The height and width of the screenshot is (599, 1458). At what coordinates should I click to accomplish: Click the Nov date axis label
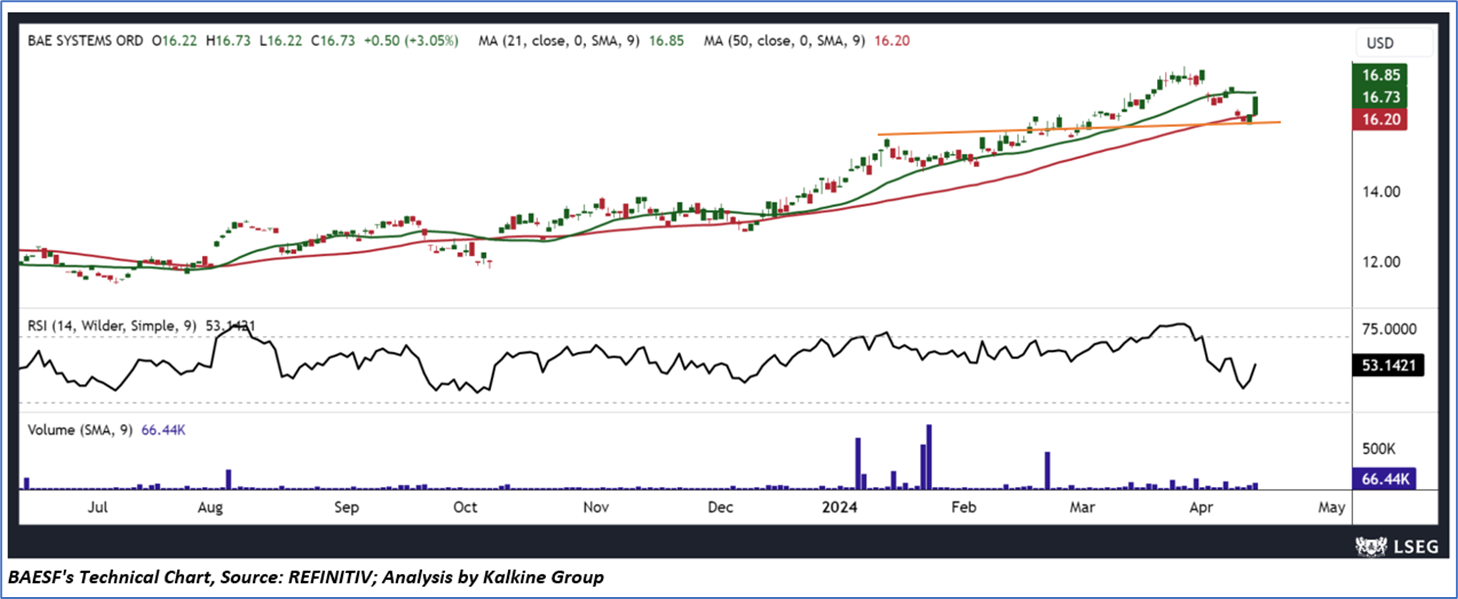point(595,508)
